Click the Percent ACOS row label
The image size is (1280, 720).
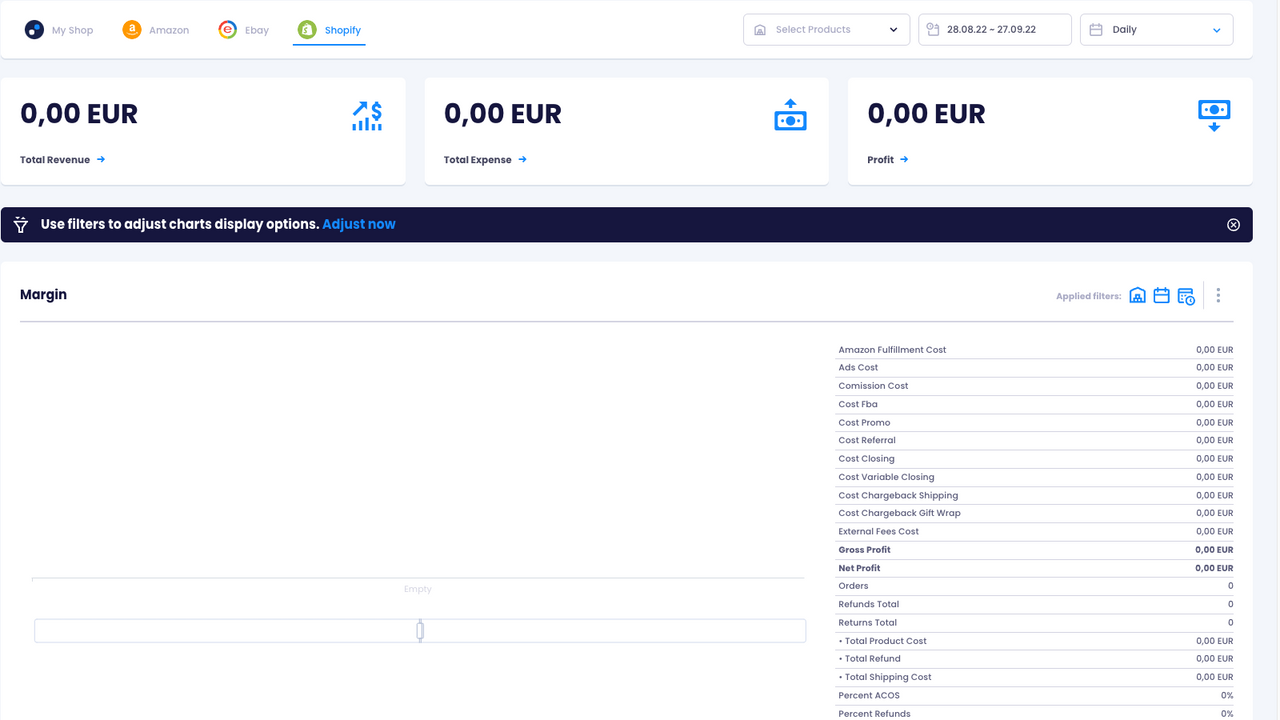pyautogui.click(x=869, y=695)
